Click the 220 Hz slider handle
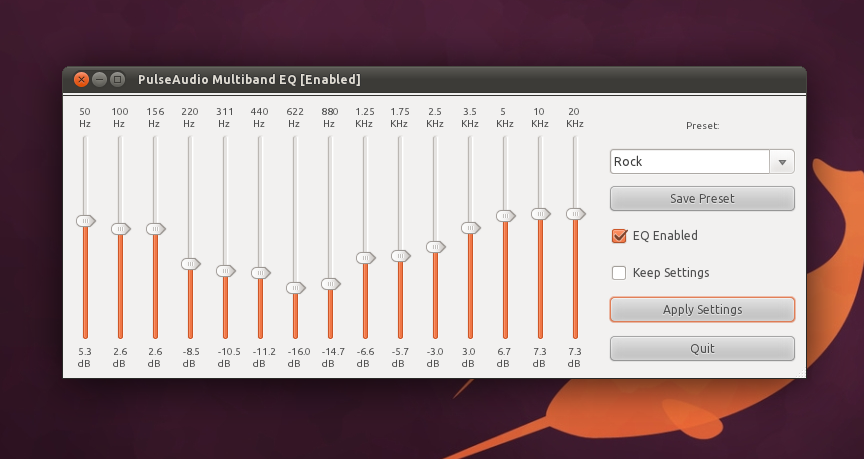This screenshot has height=459, width=864. coord(190,264)
